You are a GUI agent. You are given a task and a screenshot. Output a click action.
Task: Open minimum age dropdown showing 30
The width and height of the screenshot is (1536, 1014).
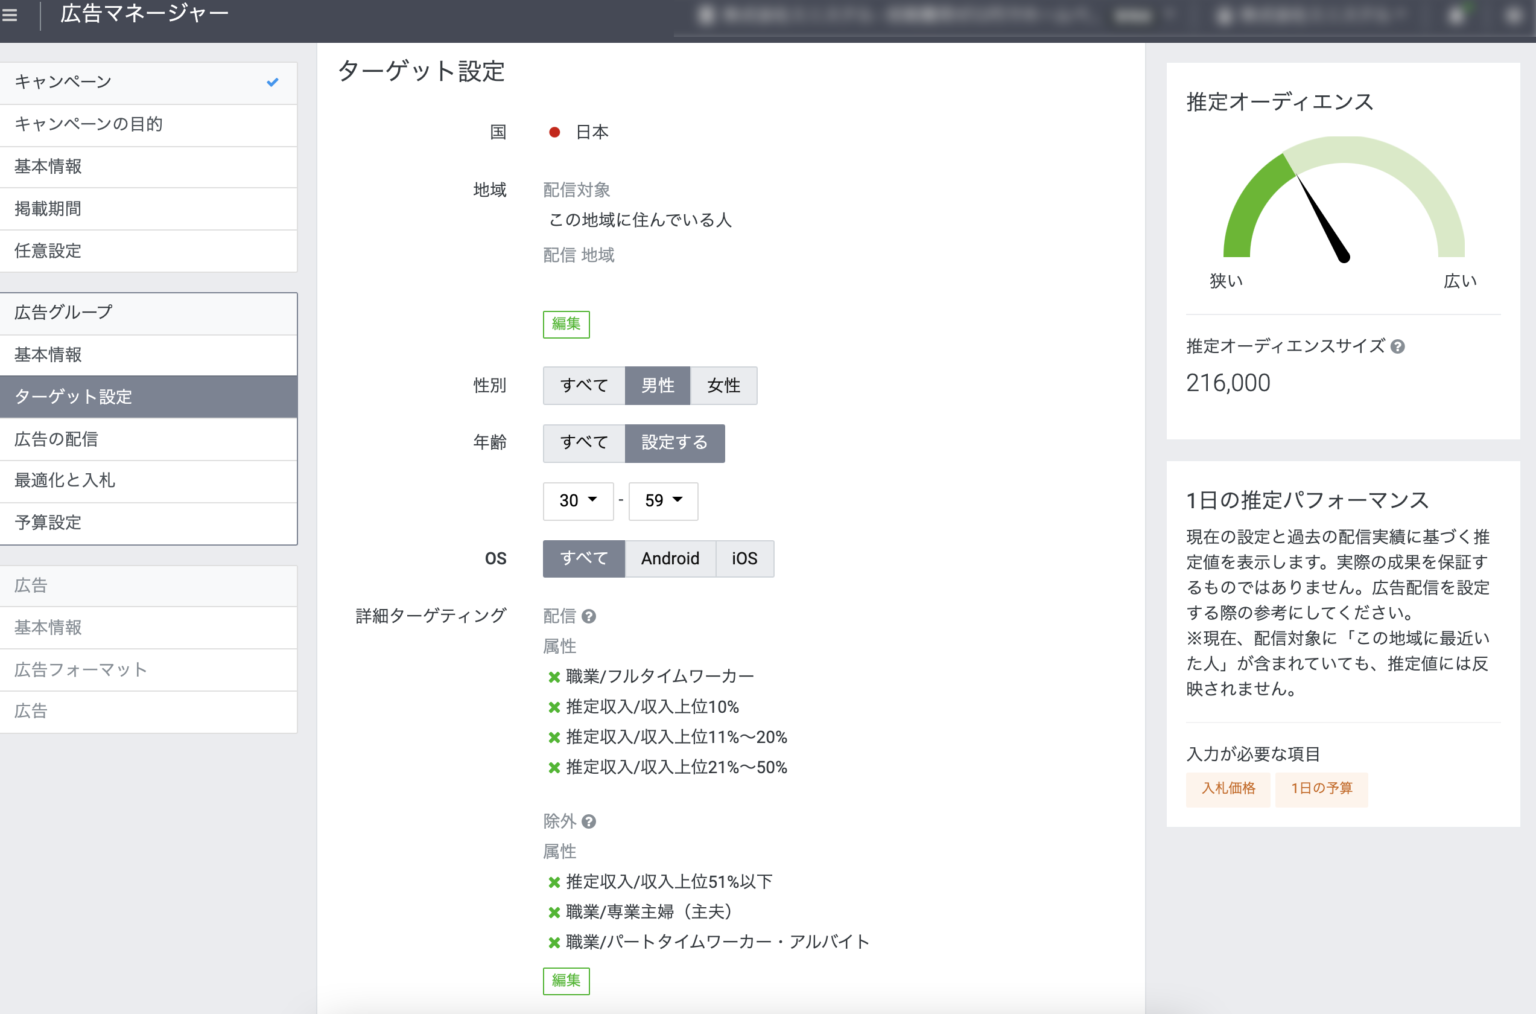pyautogui.click(x=578, y=501)
